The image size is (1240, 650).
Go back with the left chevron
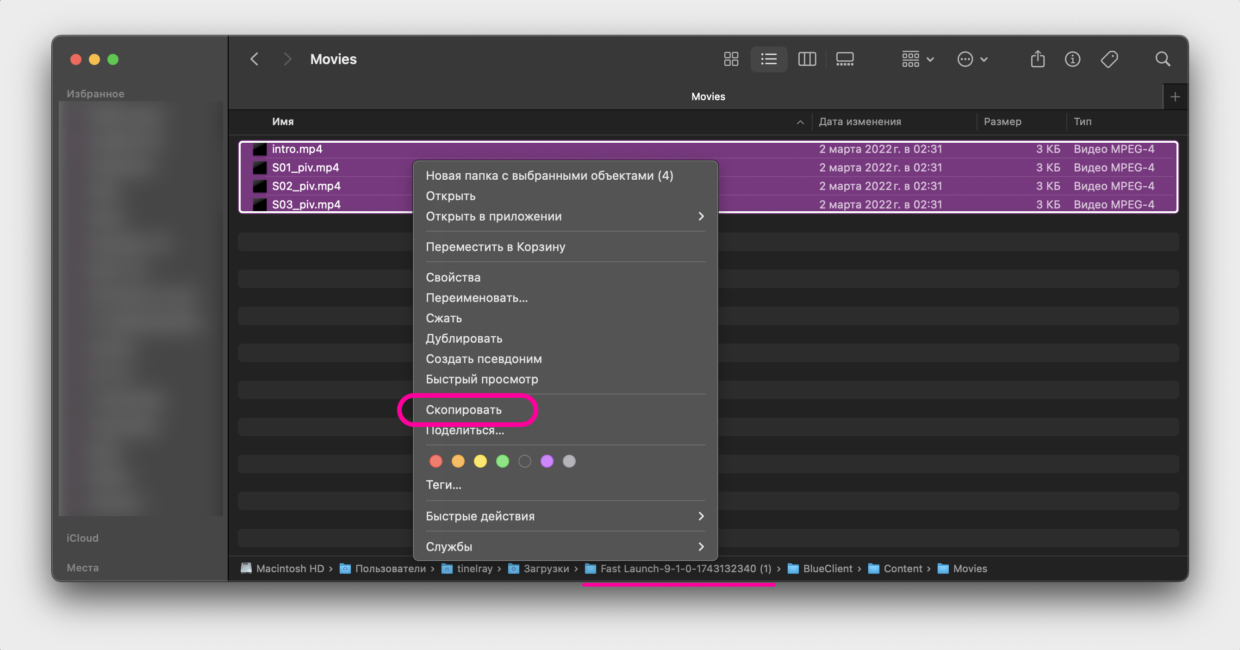coord(254,59)
